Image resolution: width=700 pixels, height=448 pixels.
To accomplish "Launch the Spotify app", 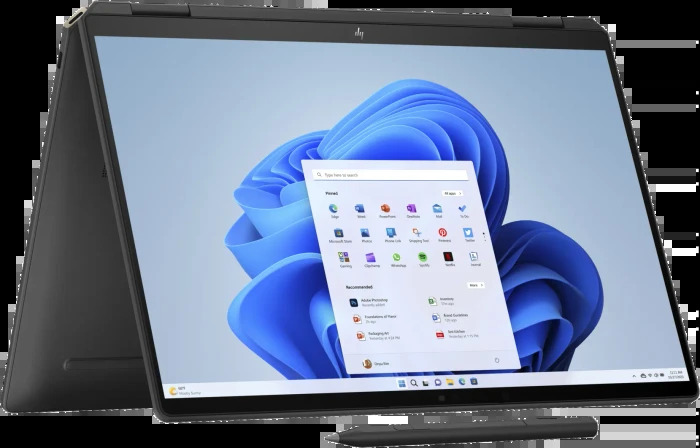I will pyautogui.click(x=423, y=258).
